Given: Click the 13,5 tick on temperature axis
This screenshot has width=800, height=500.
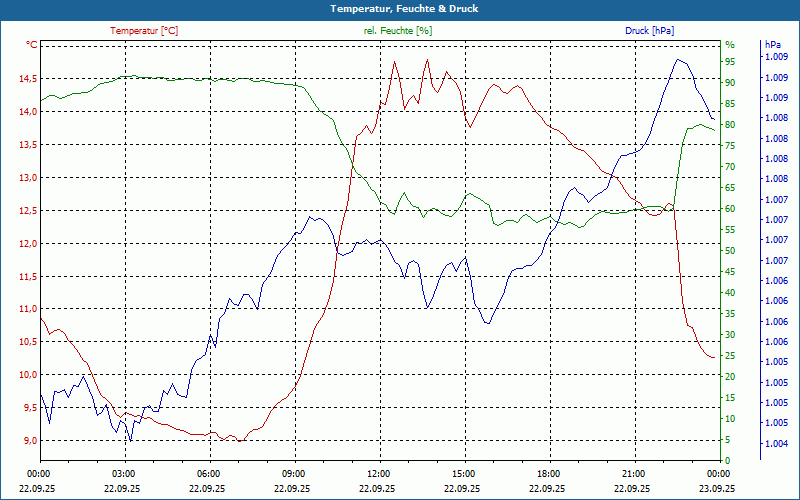Looking at the screenshot, I should (28, 145).
